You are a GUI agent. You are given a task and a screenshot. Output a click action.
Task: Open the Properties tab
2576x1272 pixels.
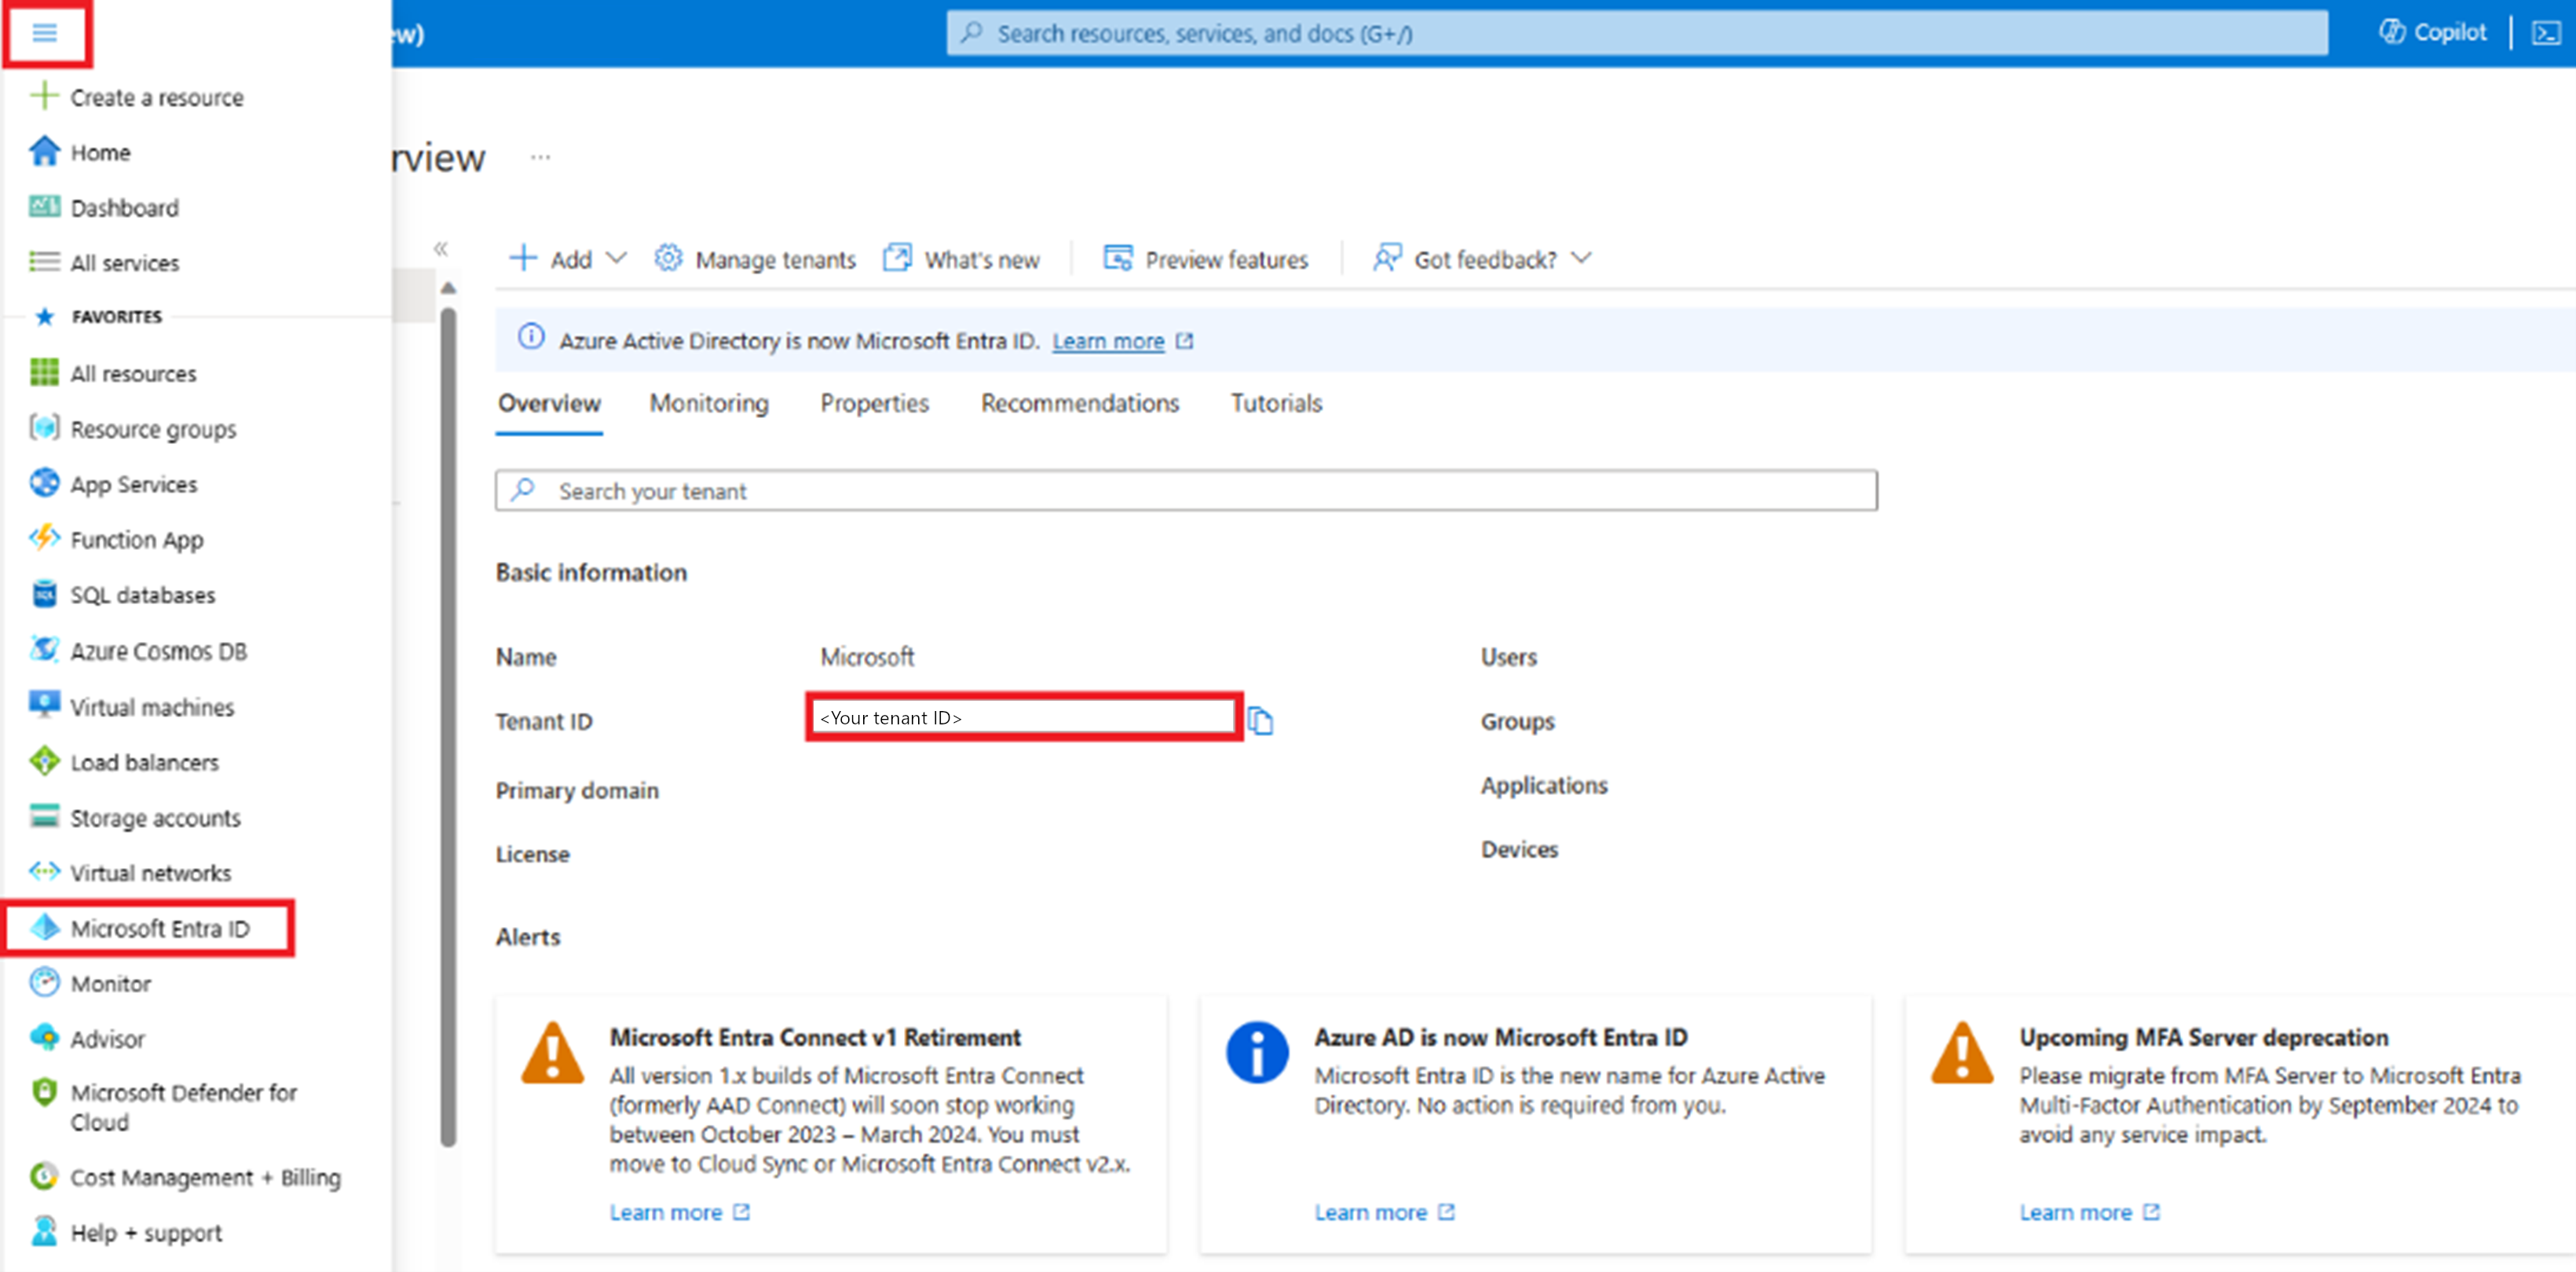coord(874,403)
